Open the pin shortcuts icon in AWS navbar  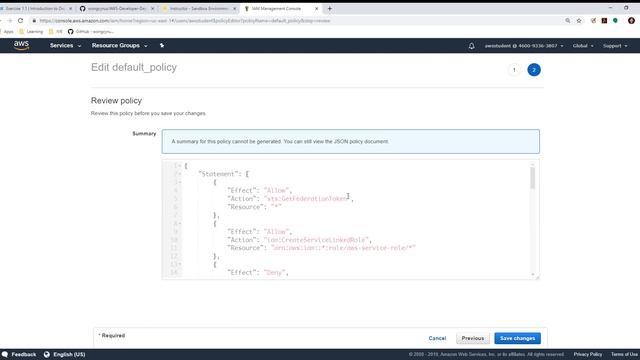(162, 46)
